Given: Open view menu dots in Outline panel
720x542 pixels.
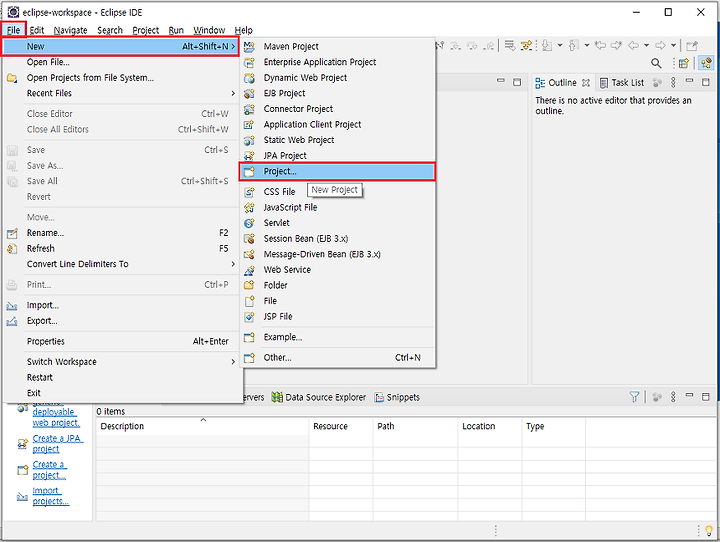Looking at the screenshot, I should 673,82.
